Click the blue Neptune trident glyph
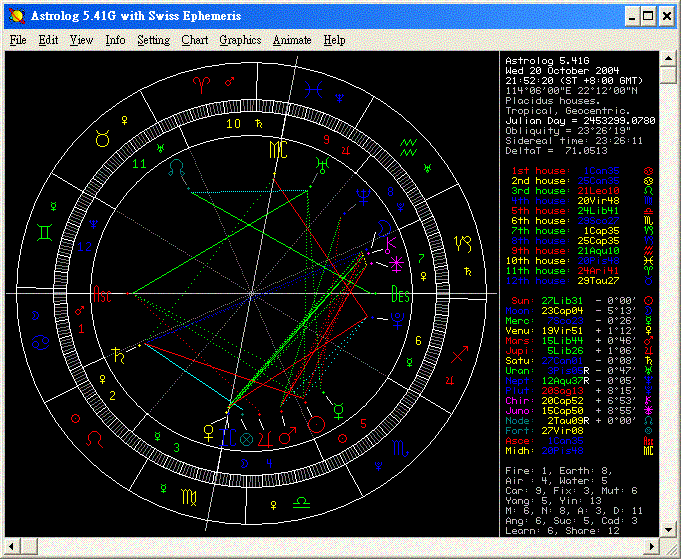This screenshot has width=681, height=559. [x=363, y=196]
